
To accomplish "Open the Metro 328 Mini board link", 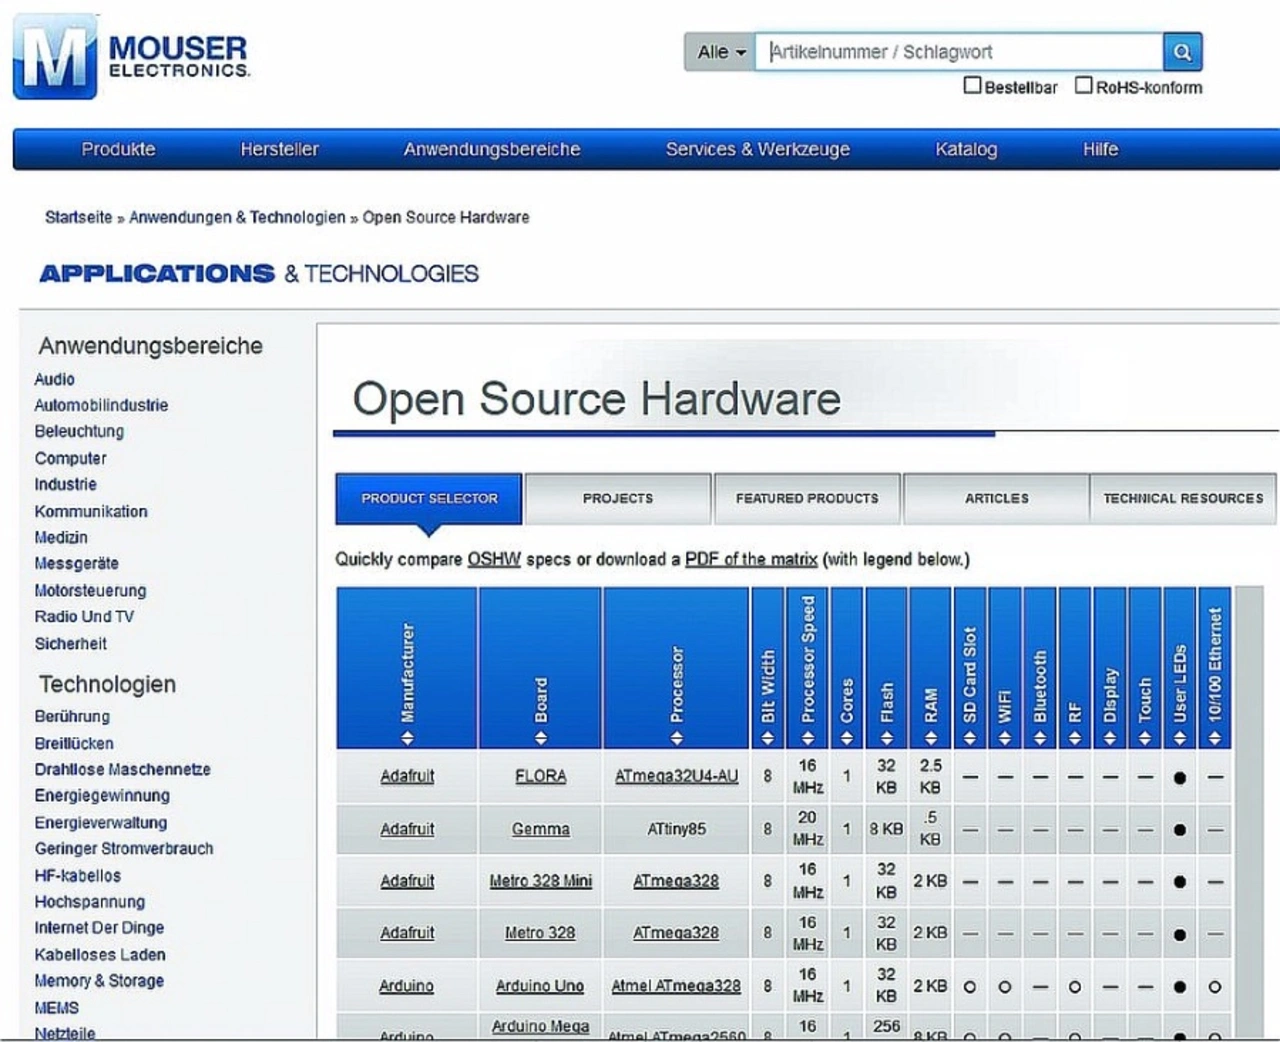I will click(x=540, y=881).
